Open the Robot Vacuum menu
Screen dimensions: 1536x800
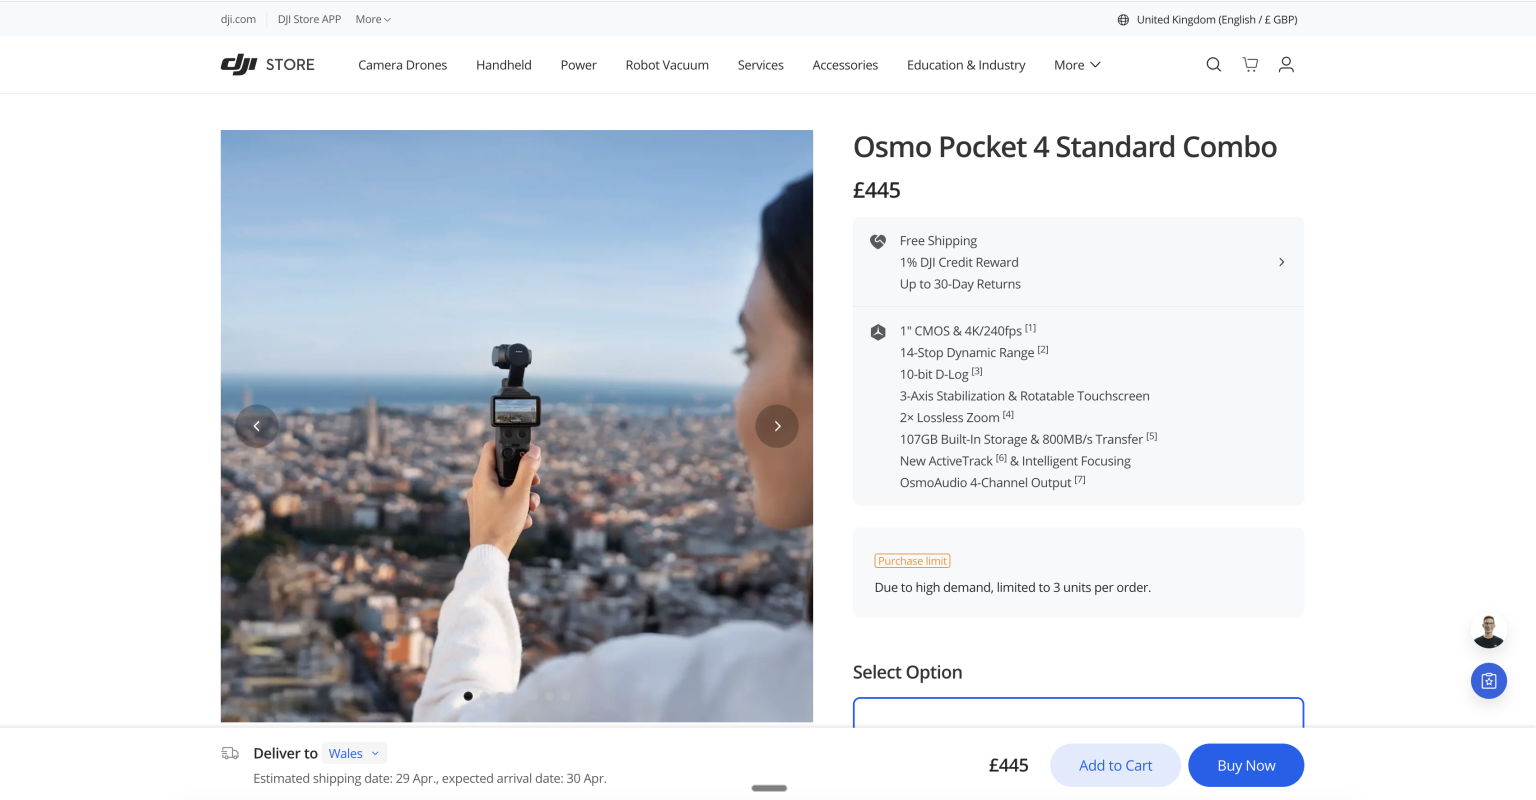coord(667,65)
